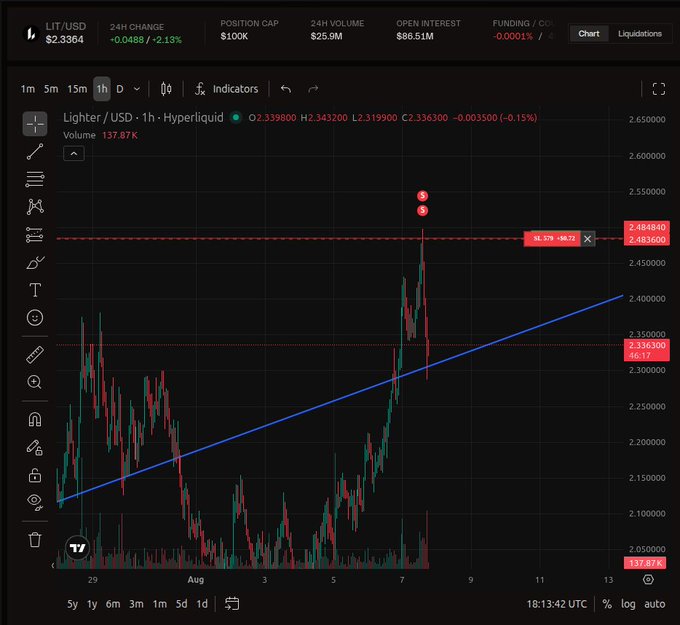
Task: Click the LIT/USD symbol name
Action: click(x=65, y=26)
